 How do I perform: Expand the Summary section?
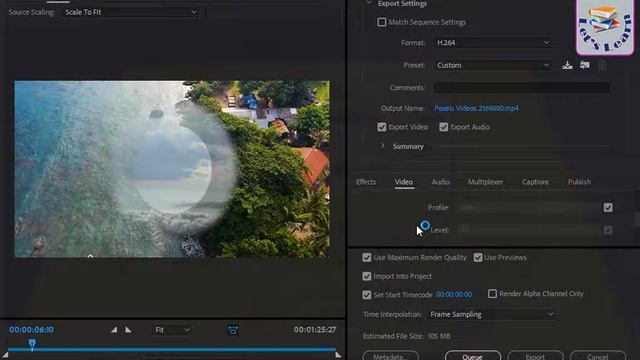pyautogui.click(x=382, y=146)
